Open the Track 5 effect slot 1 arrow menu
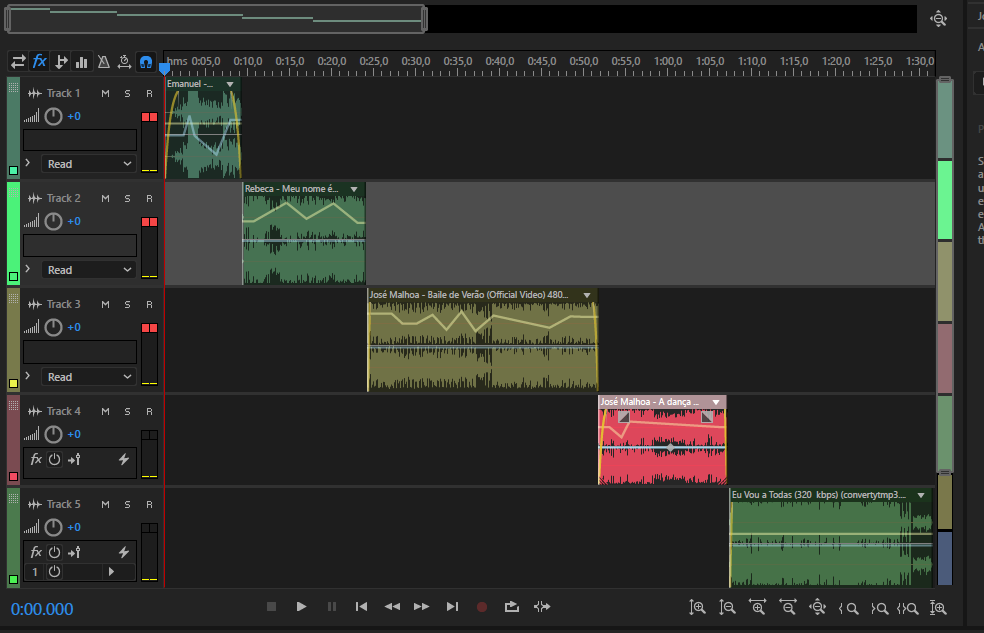984x633 pixels. tap(111, 572)
